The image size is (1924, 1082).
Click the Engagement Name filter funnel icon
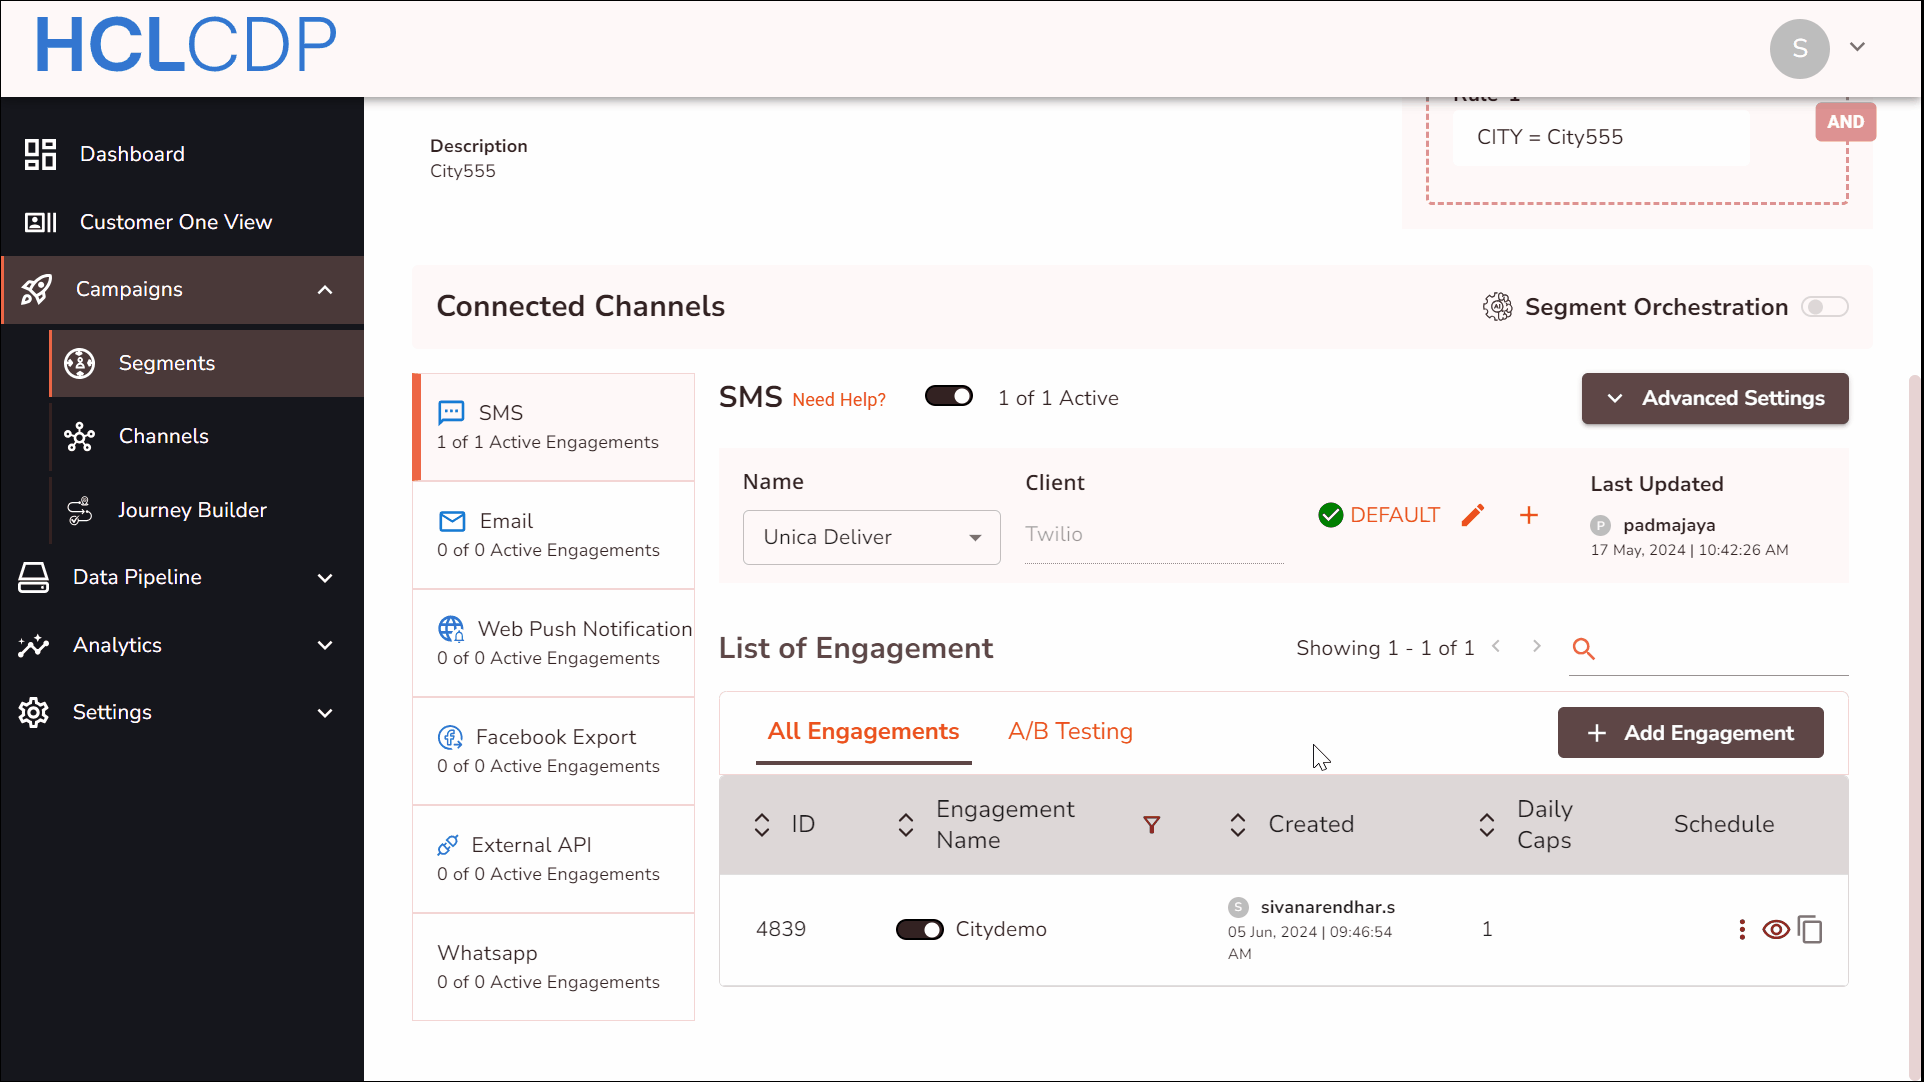[x=1151, y=825]
